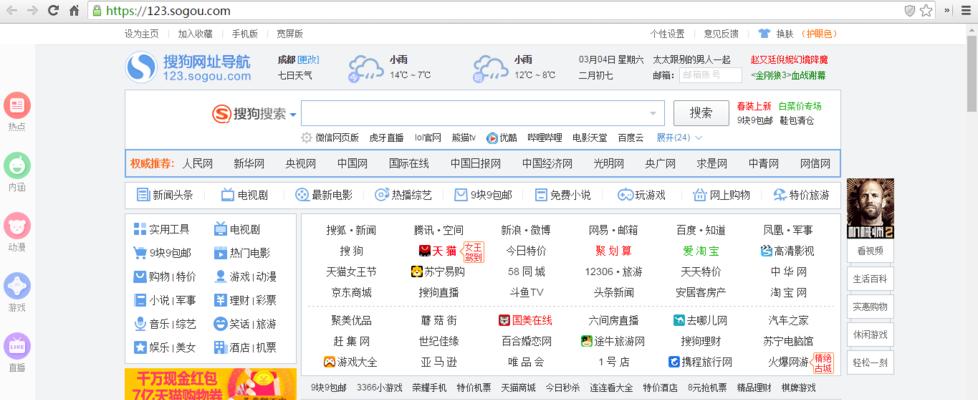This screenshot has height=400, width=978.
Task: Open 携程旅行网 link
Action: click(700, 362)
